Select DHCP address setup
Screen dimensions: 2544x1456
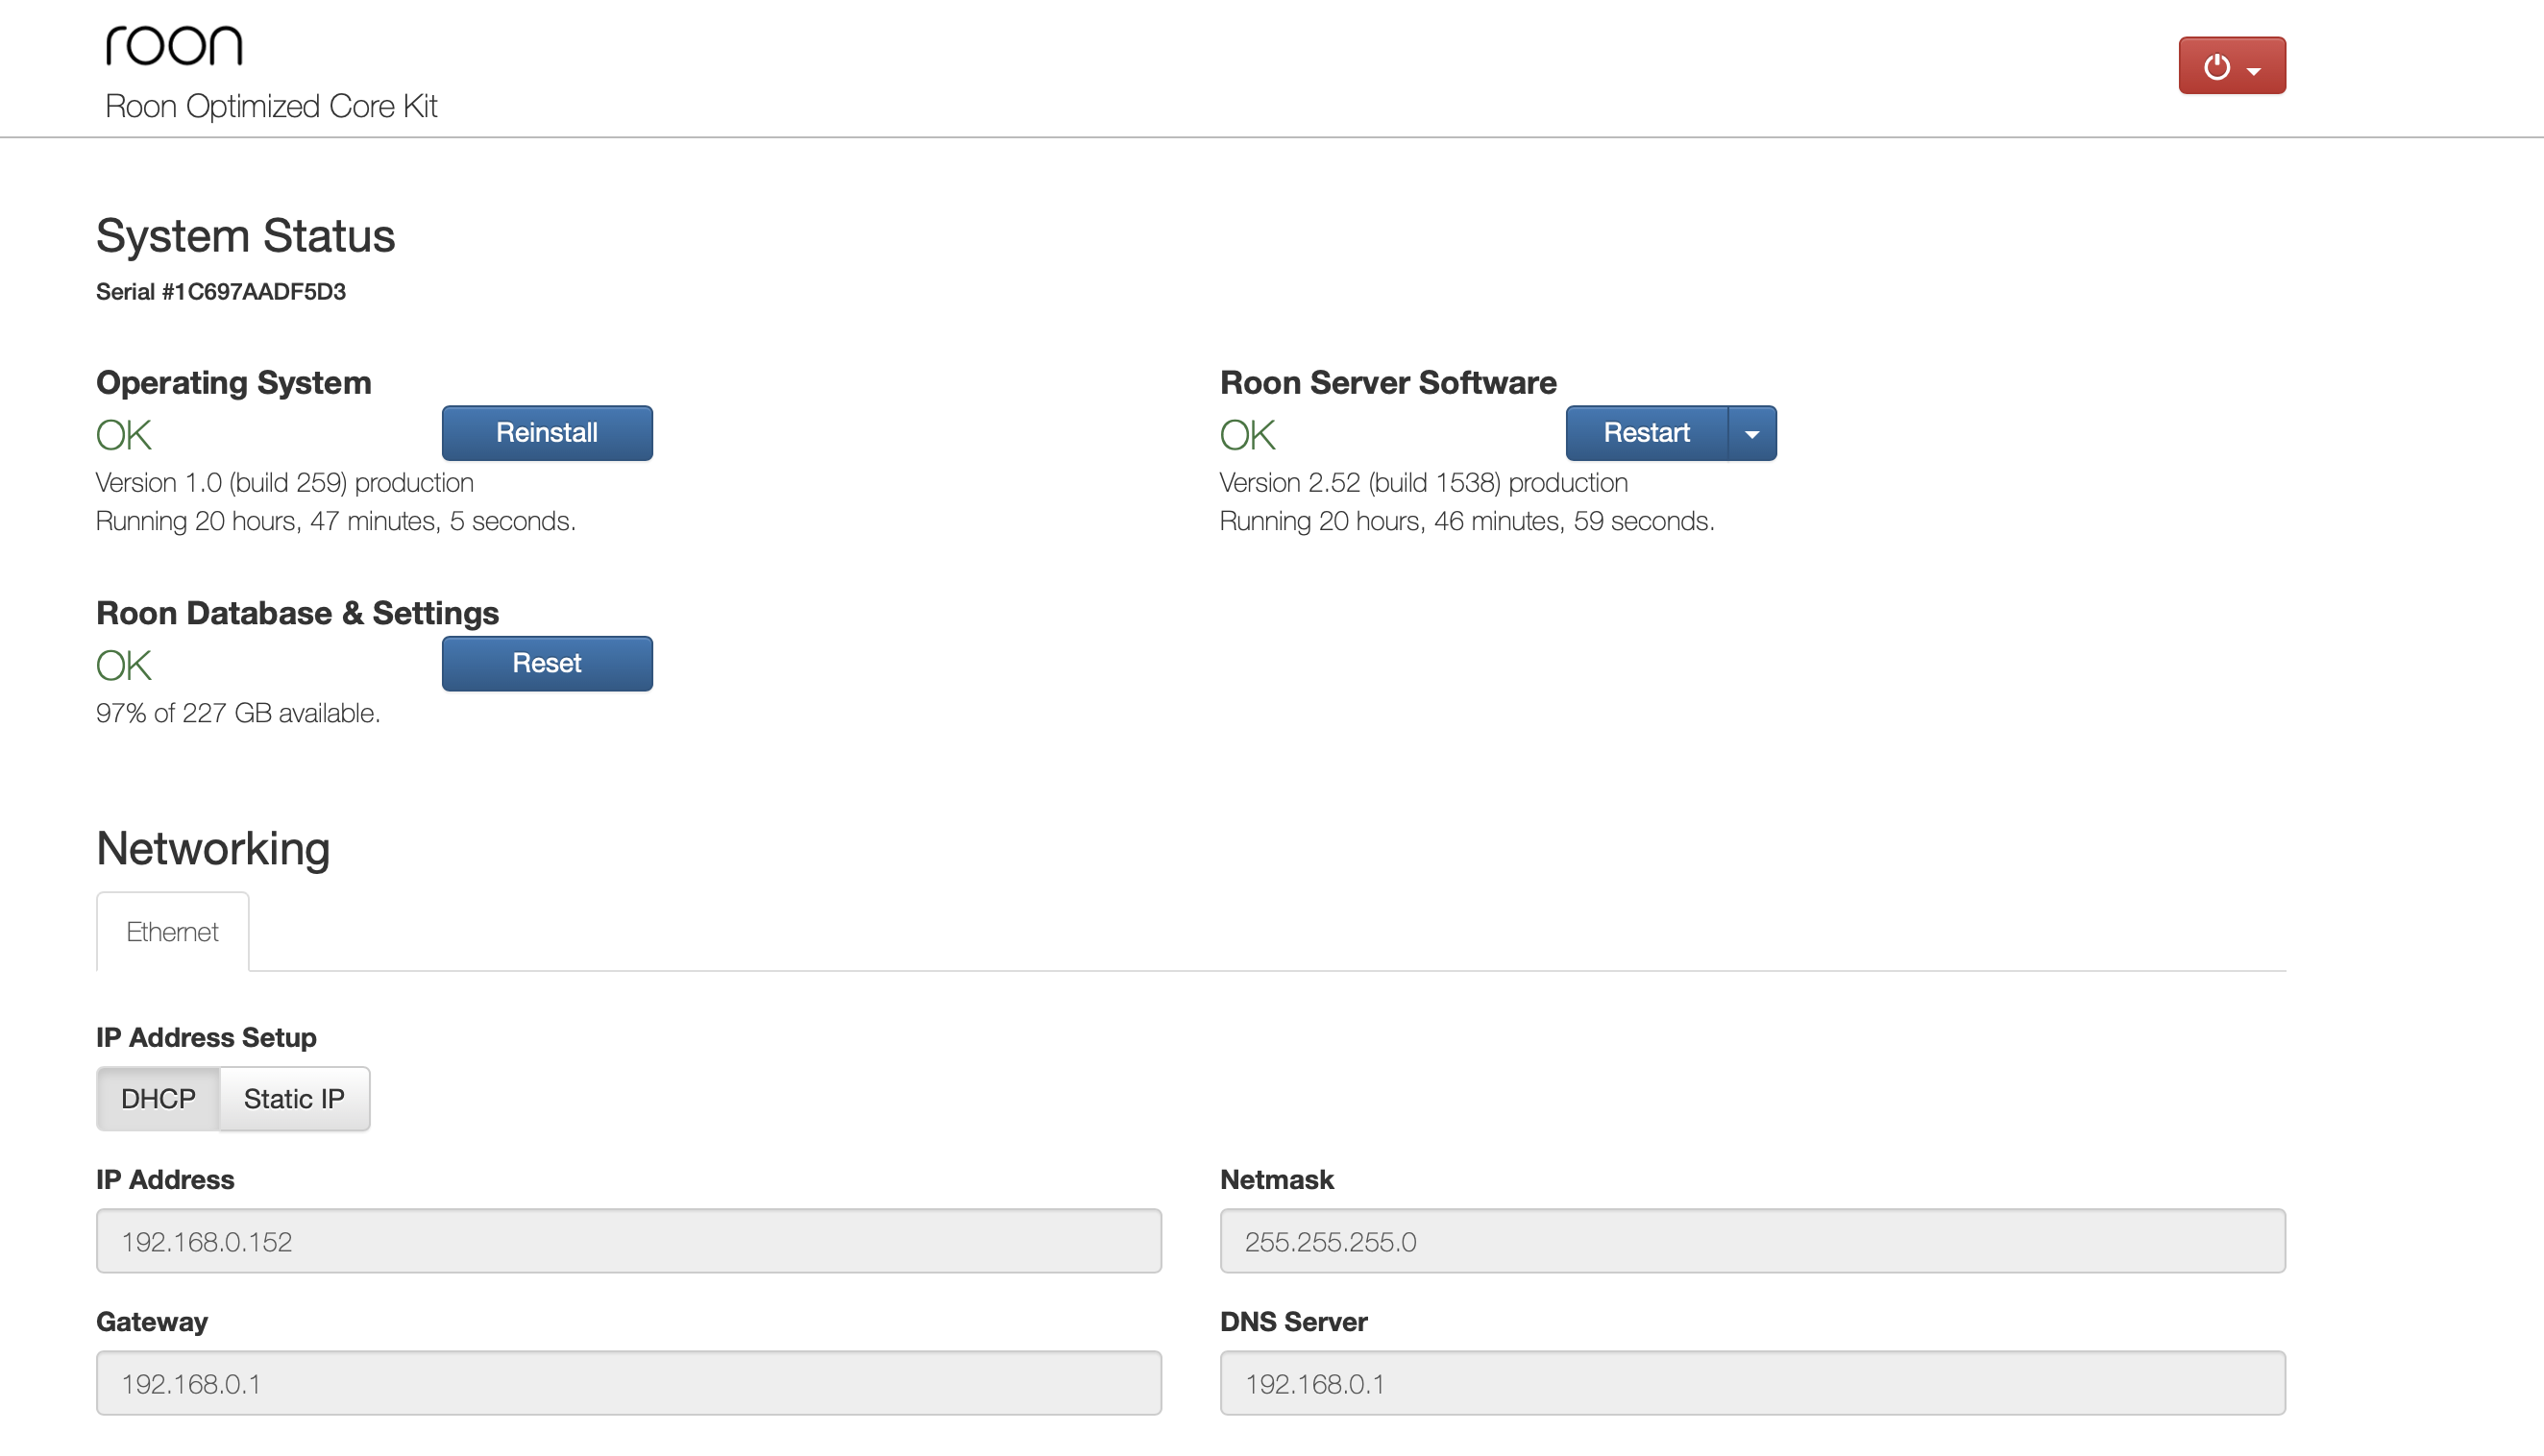click(x=158, y=1099)
